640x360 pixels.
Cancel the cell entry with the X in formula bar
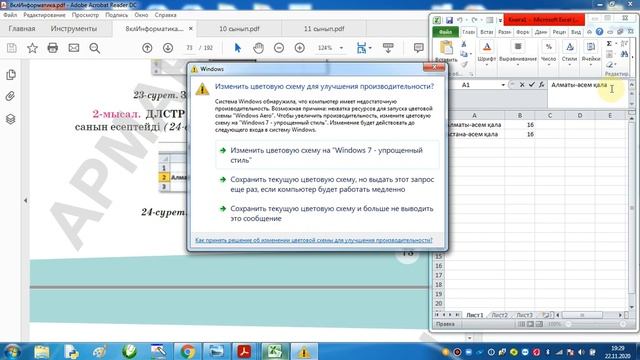[x=522, y=85]
